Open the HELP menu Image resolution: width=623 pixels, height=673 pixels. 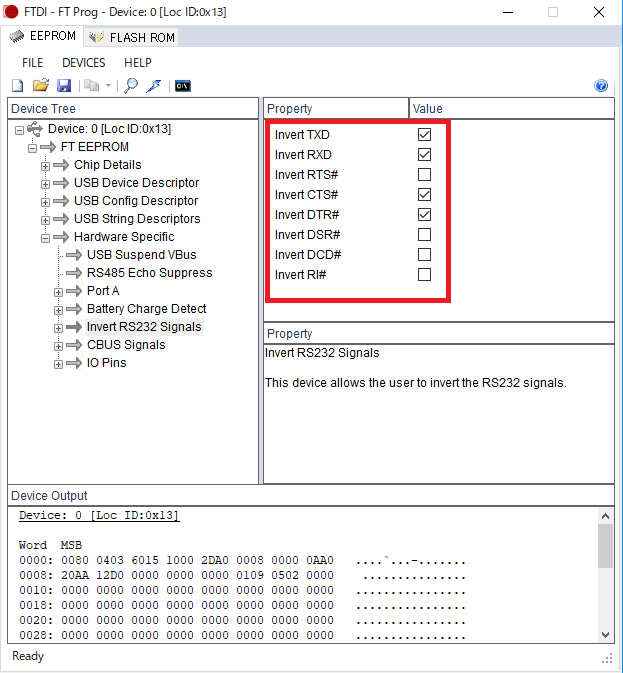click(x=138, y=63)
